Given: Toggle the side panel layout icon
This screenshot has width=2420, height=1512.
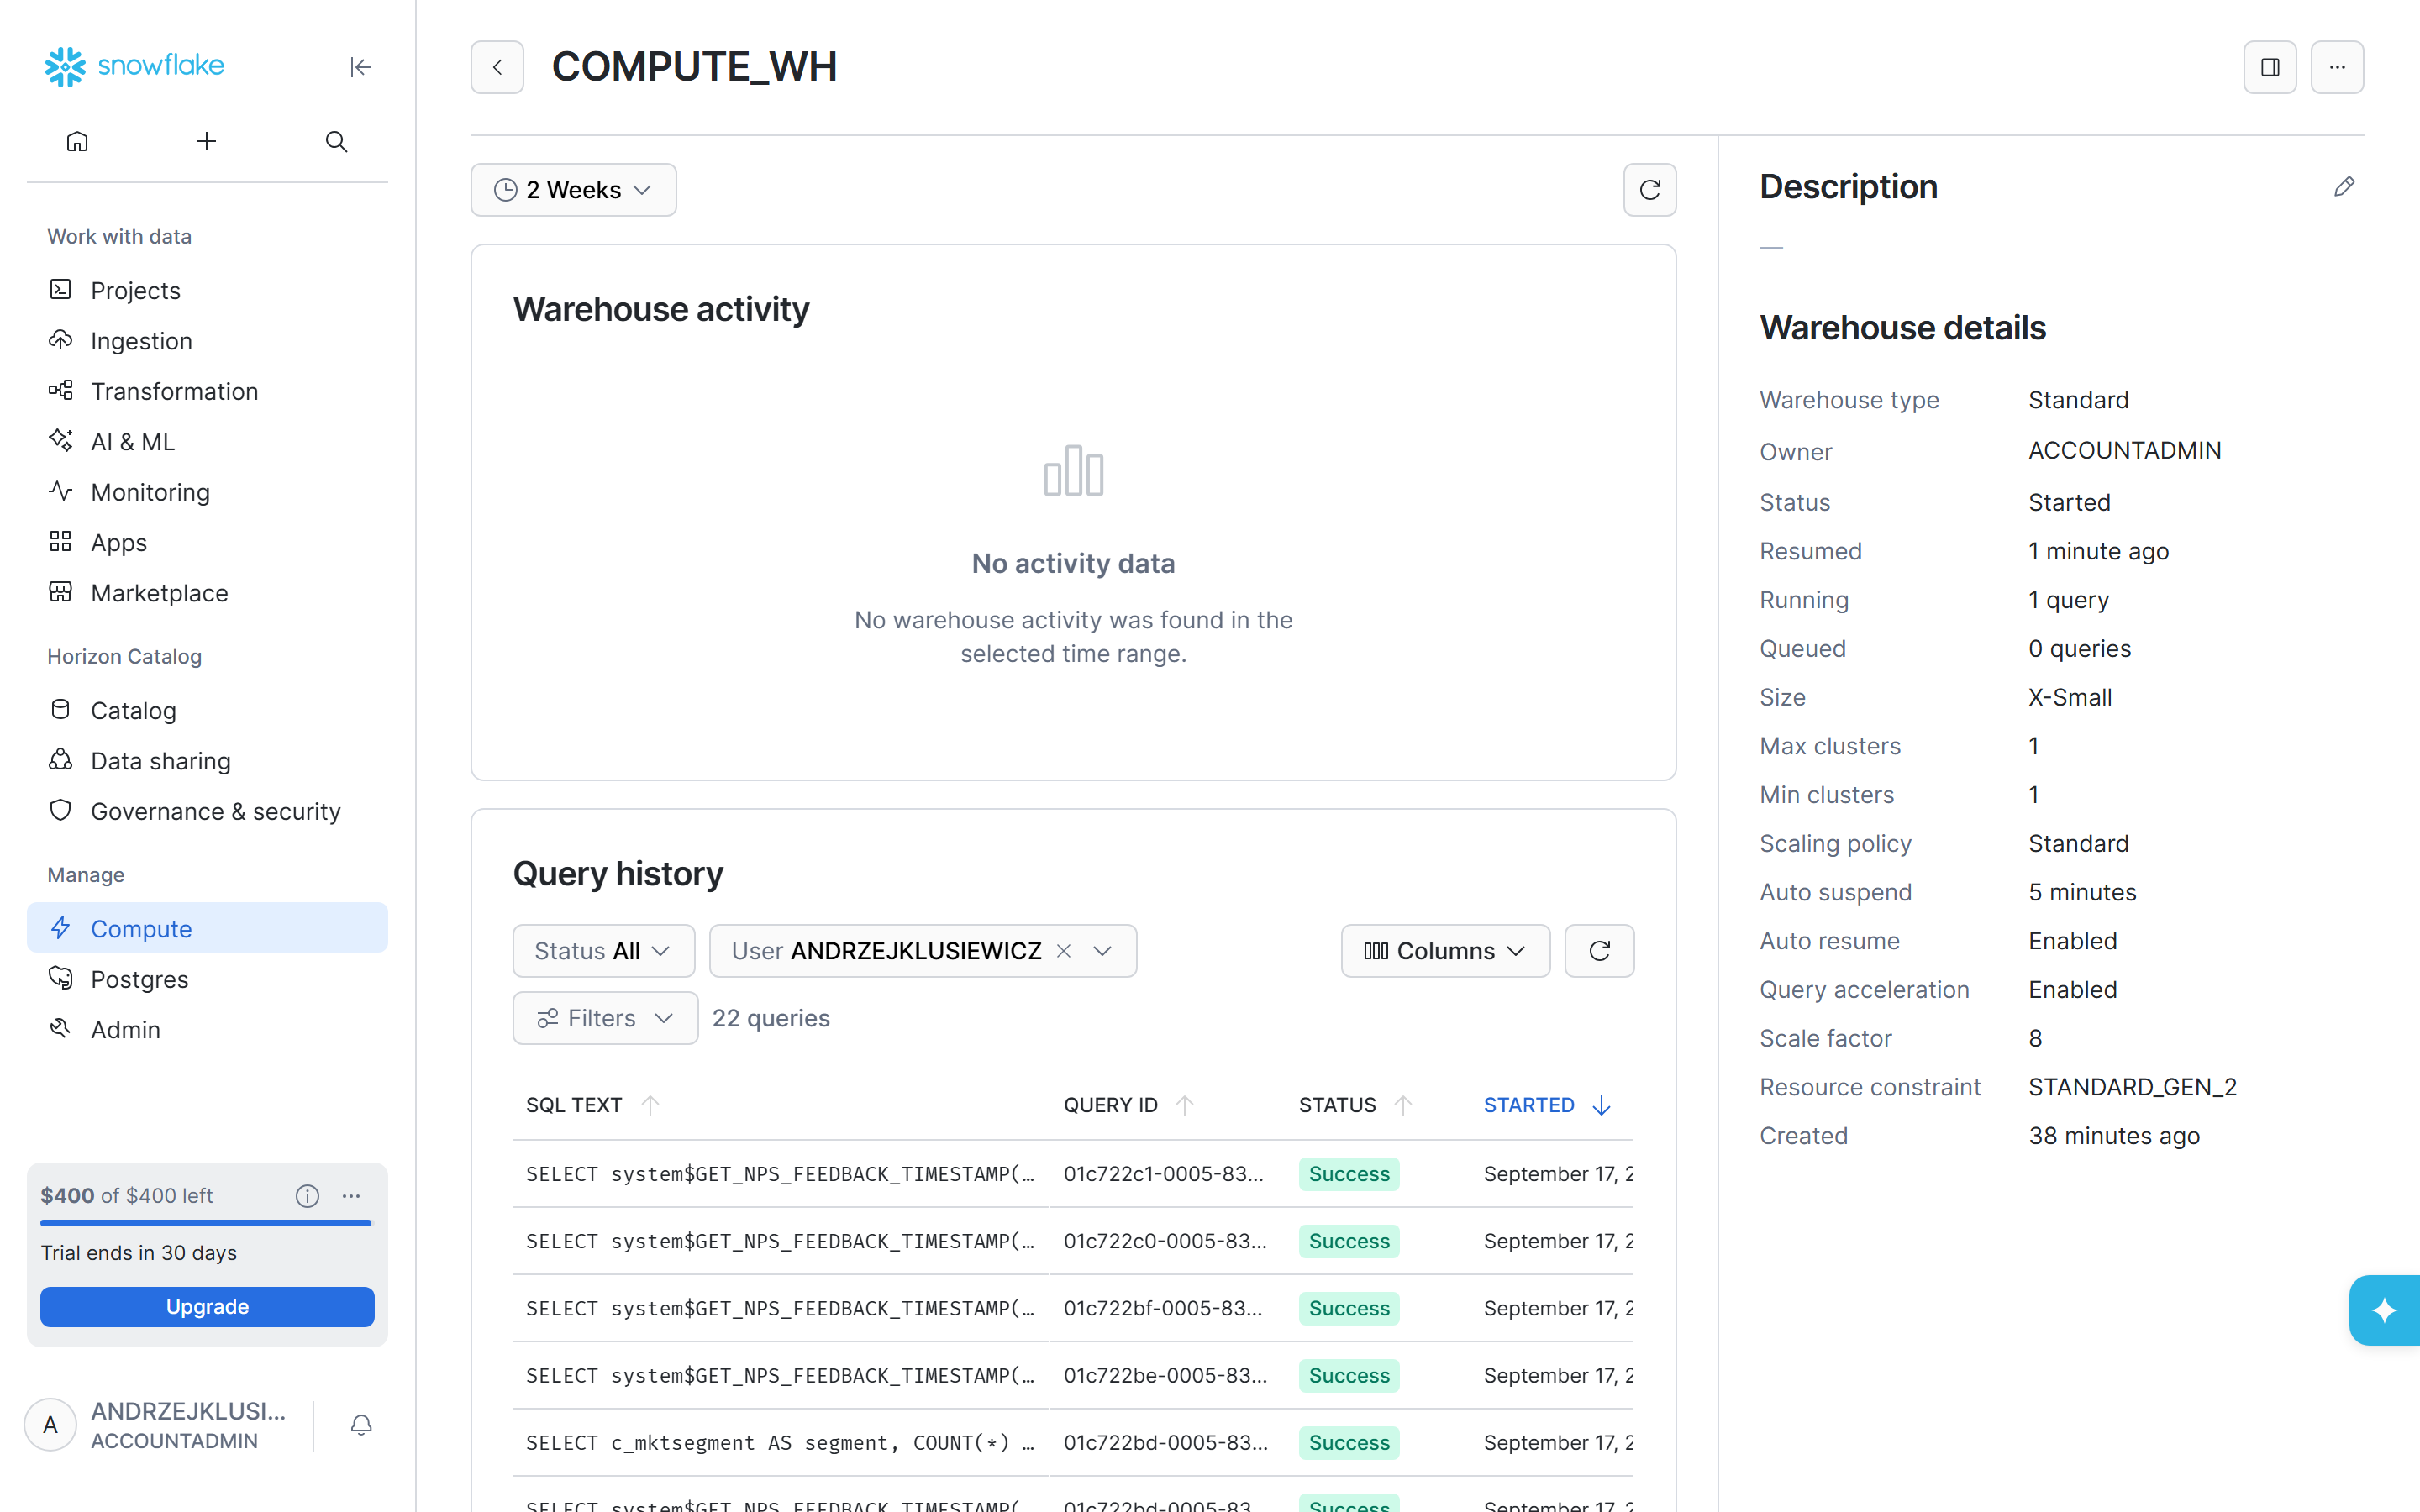Looking at the screenshot, I should [x=2270, y=67].
